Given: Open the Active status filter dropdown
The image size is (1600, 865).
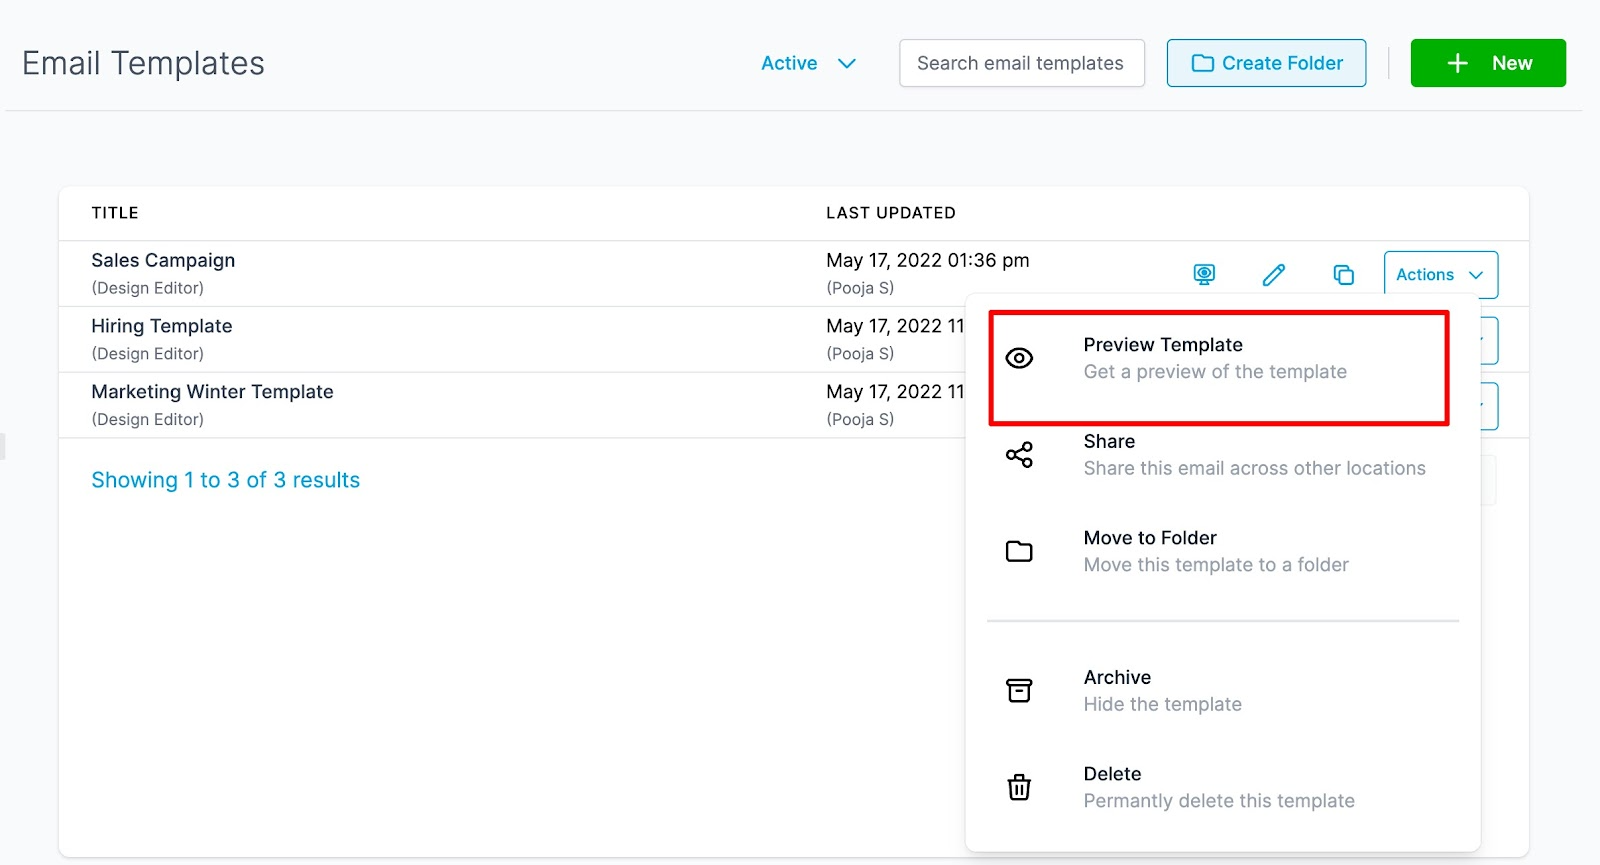Looking at the screenshot, I should [808, 63].
